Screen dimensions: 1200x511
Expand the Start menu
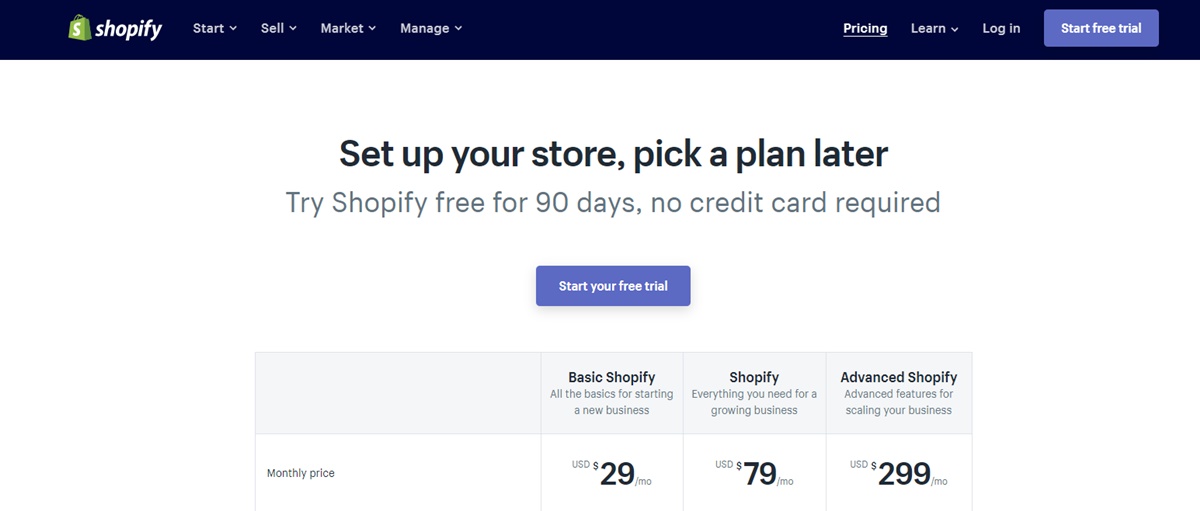click(x=214, y=28)
